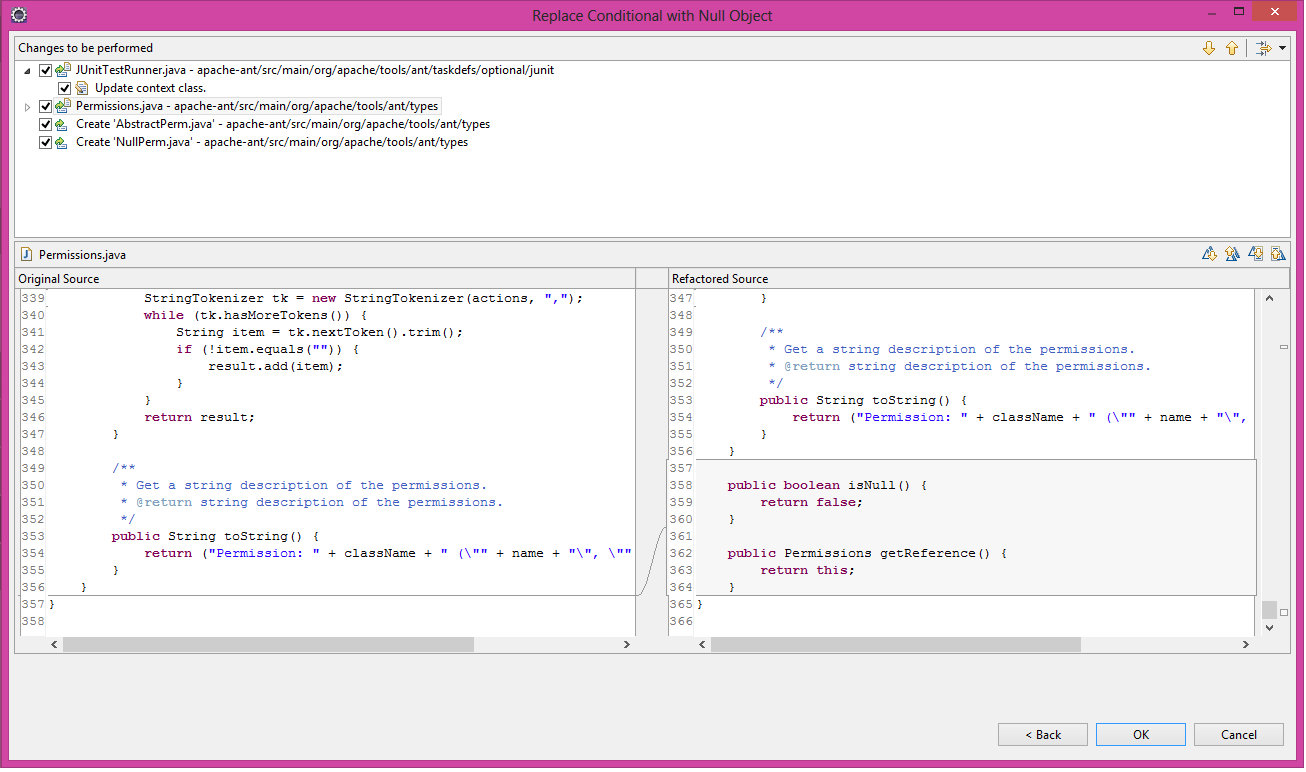The image size is (1306, 772).
Task: Click the Java file icon beside Permissions.java header
Action: pyautogui.click(x=27, y=254)
